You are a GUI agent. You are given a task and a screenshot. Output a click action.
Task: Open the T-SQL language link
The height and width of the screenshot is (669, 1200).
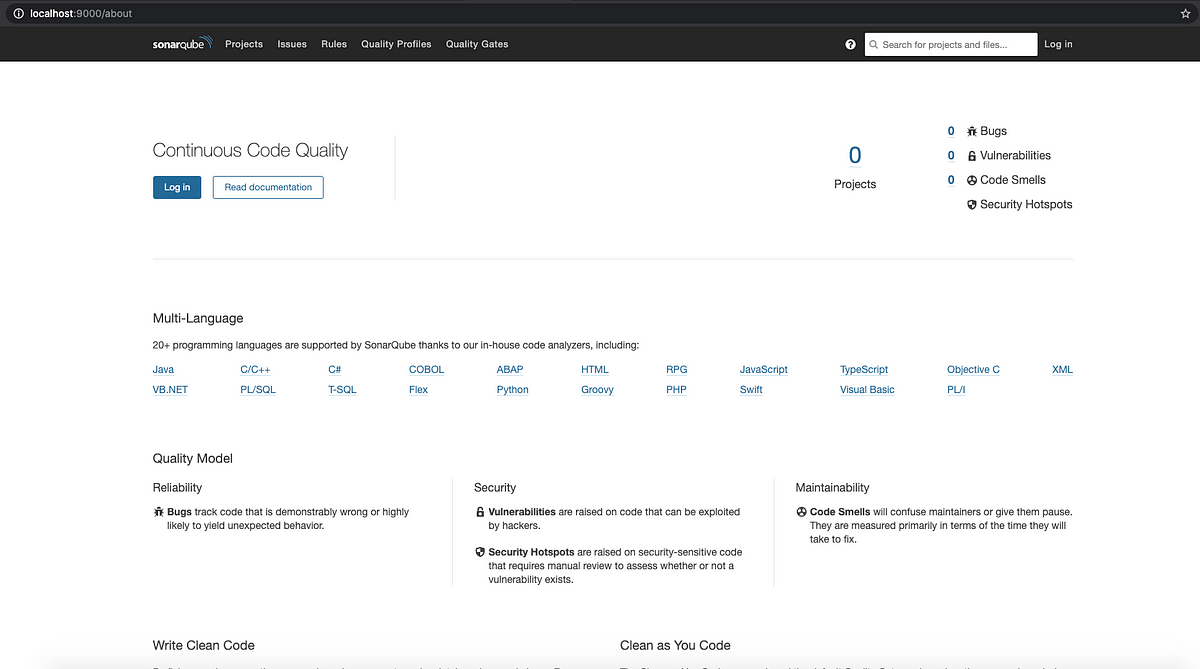coord(342,390)
